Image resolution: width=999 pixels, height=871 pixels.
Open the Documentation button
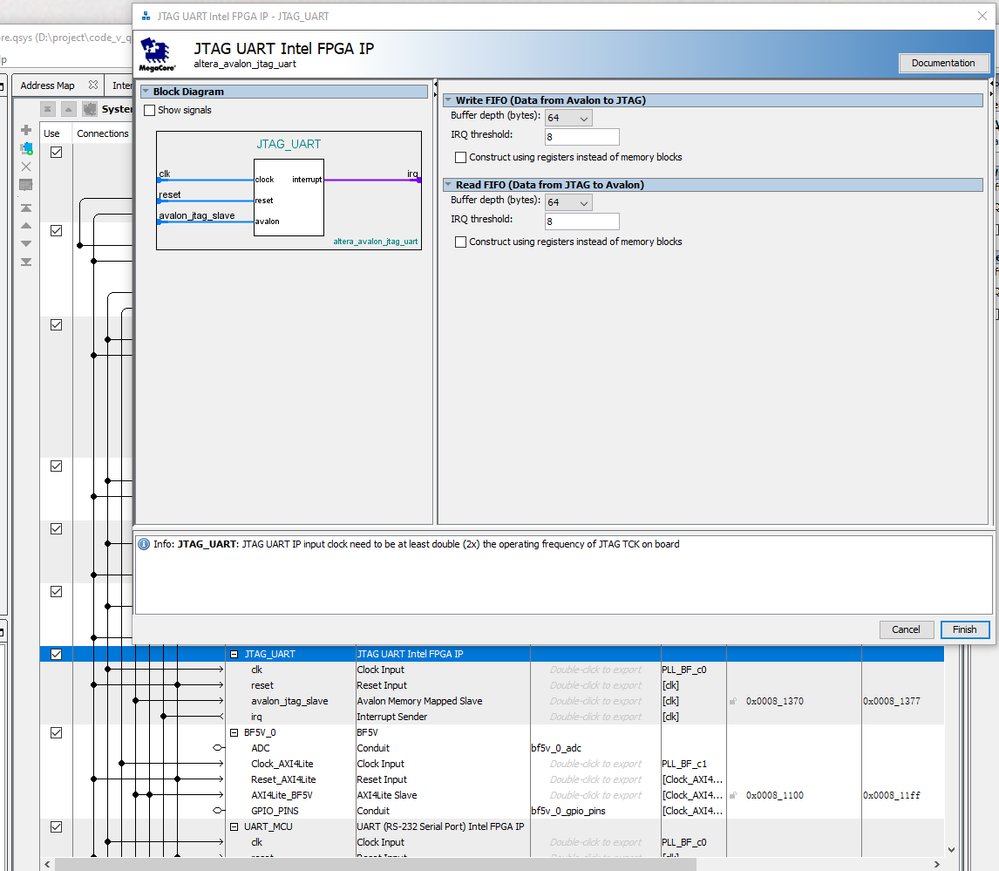(x=943, y=63)
